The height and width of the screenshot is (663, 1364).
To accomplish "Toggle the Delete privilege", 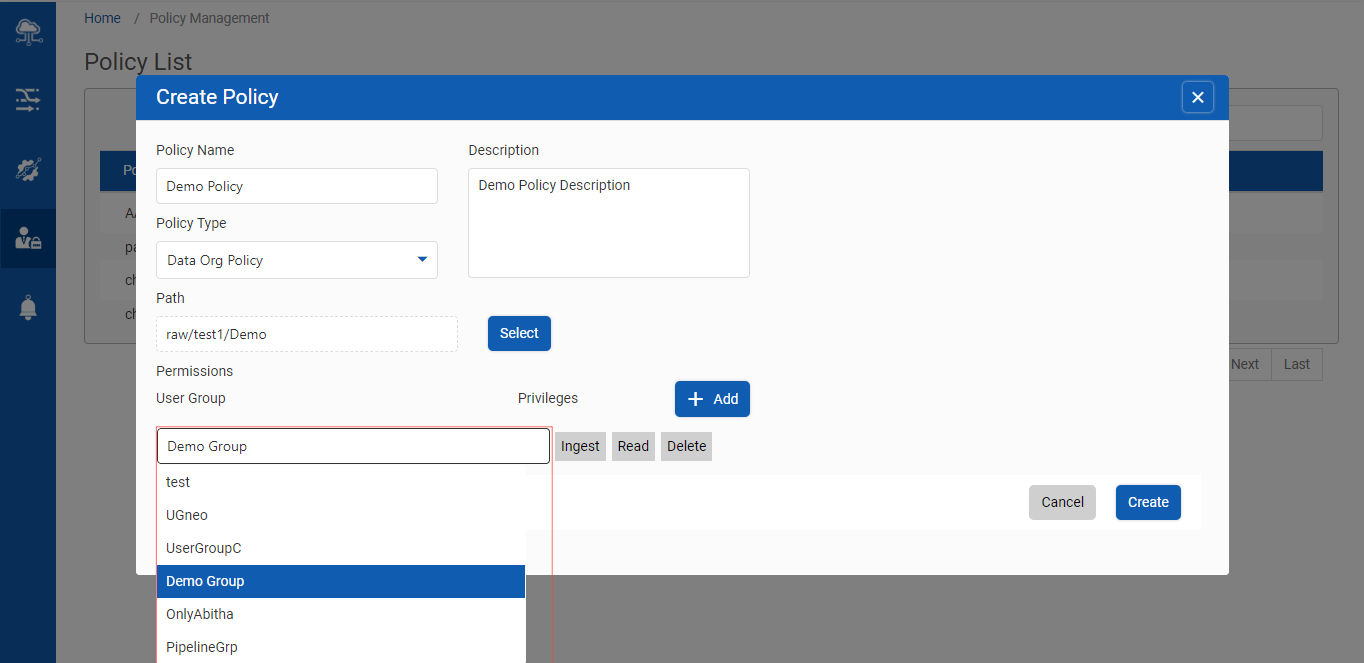I will [x=686, y=446].
